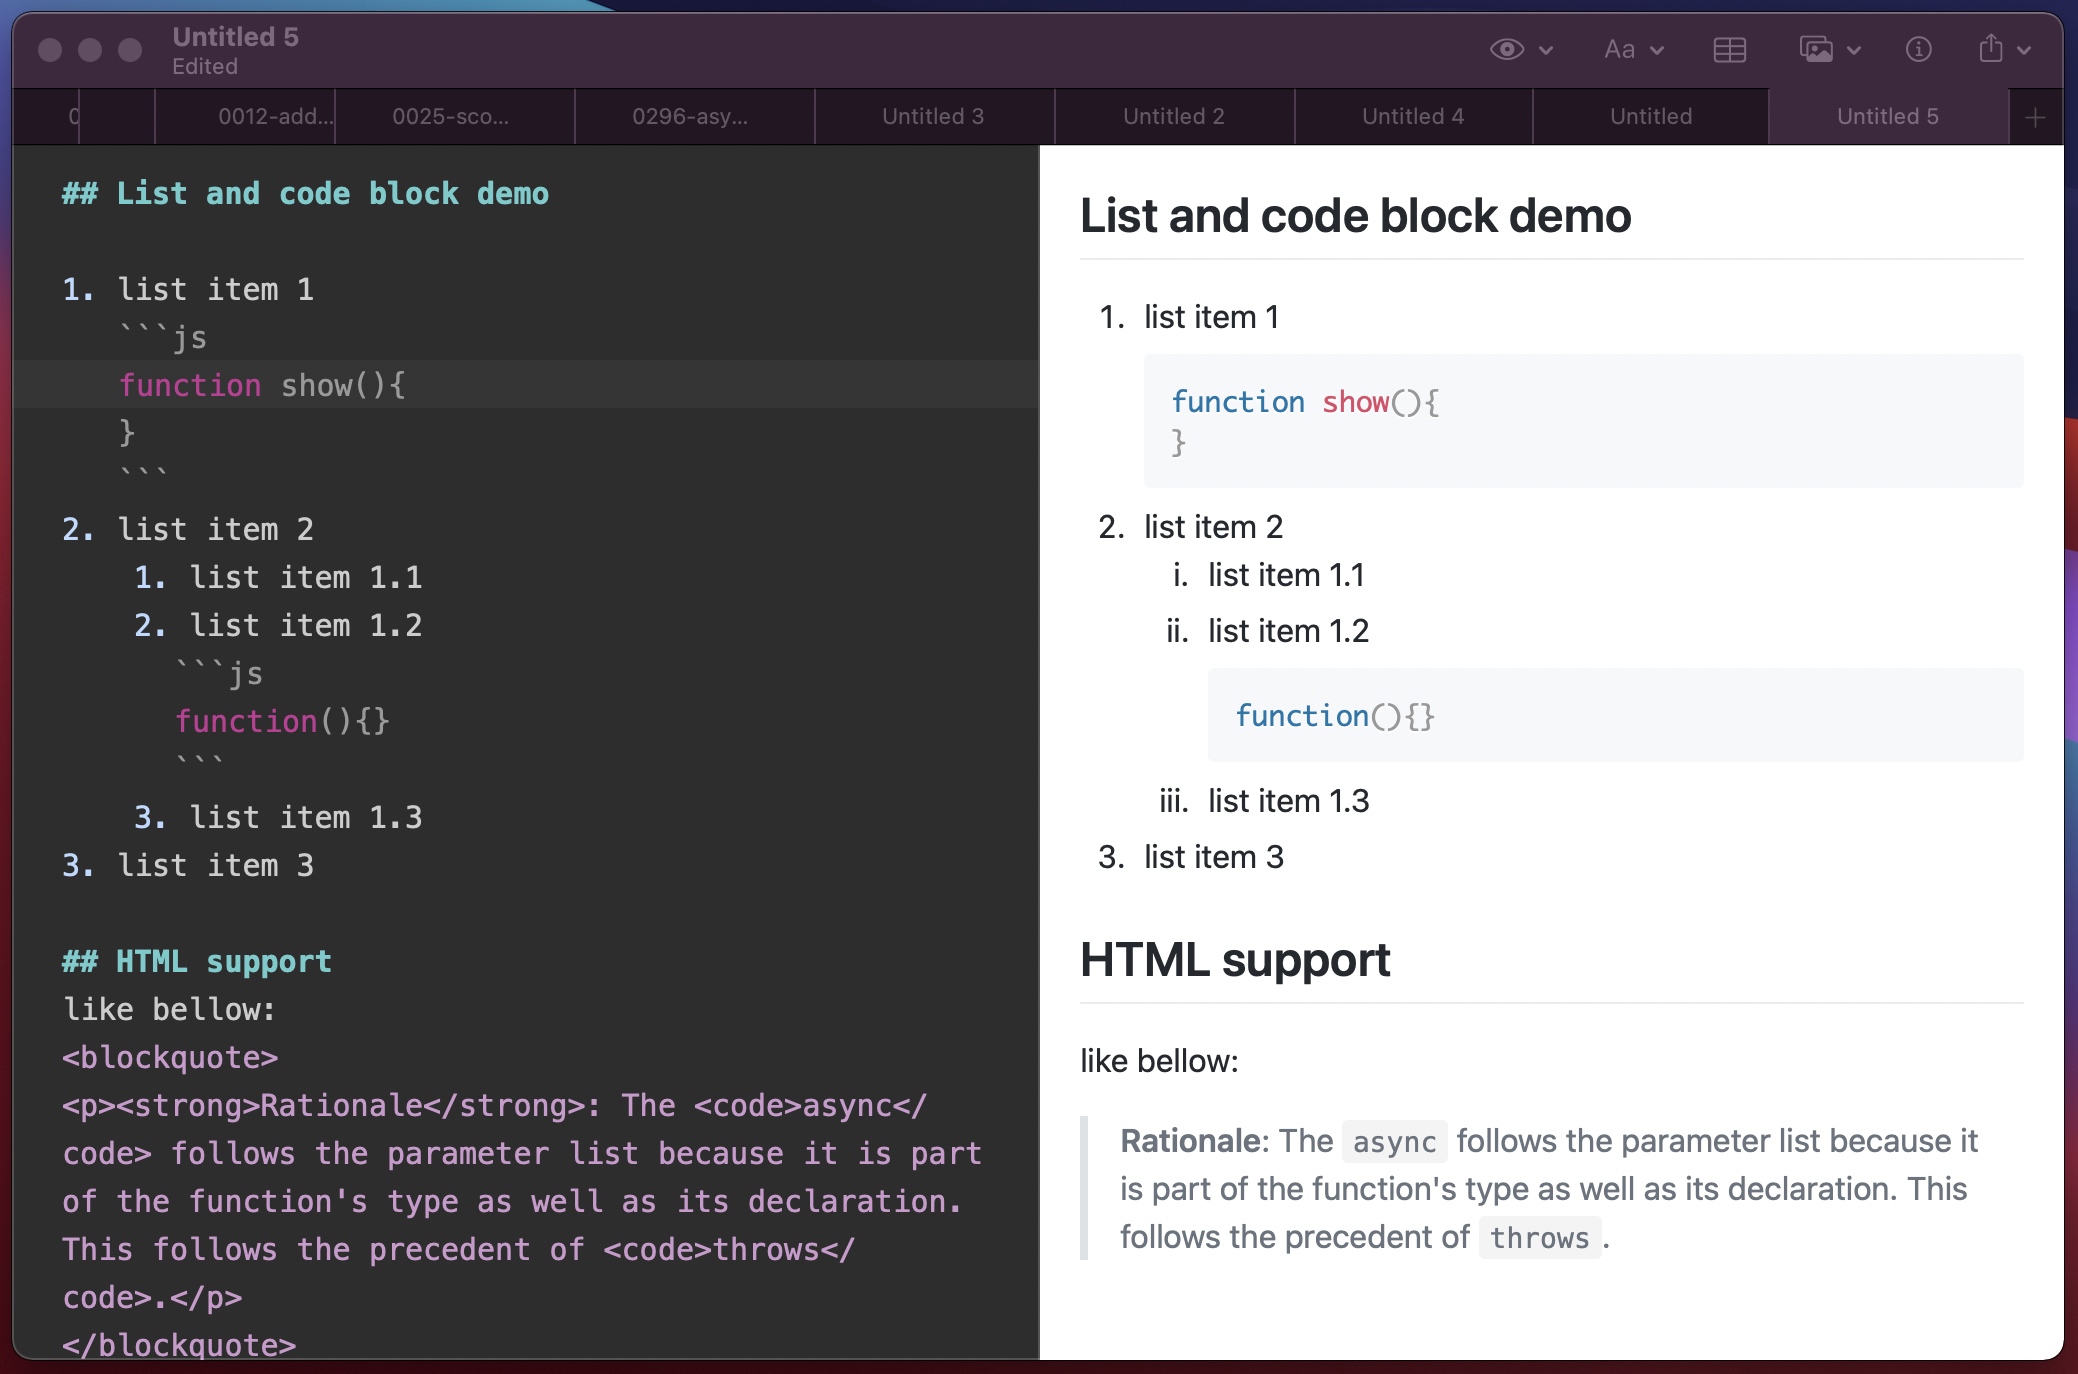Open the Aa font style menu
Screen dimensions: 2078x1374
pos(1619,49)
